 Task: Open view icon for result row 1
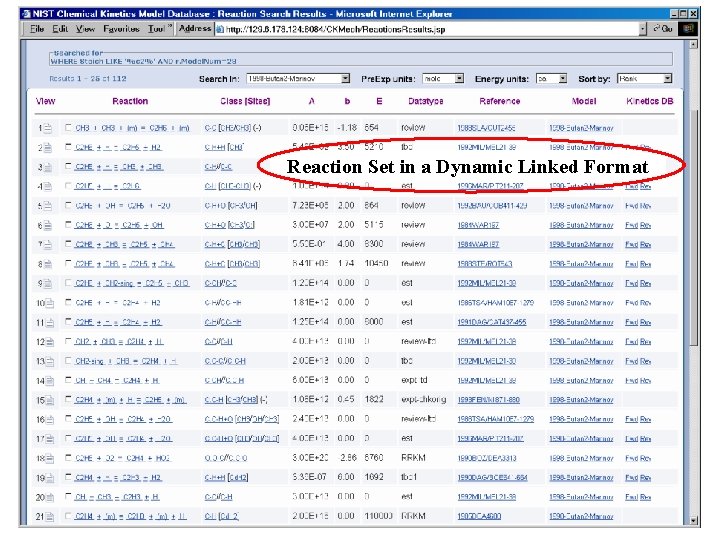(x=48, y=128)
